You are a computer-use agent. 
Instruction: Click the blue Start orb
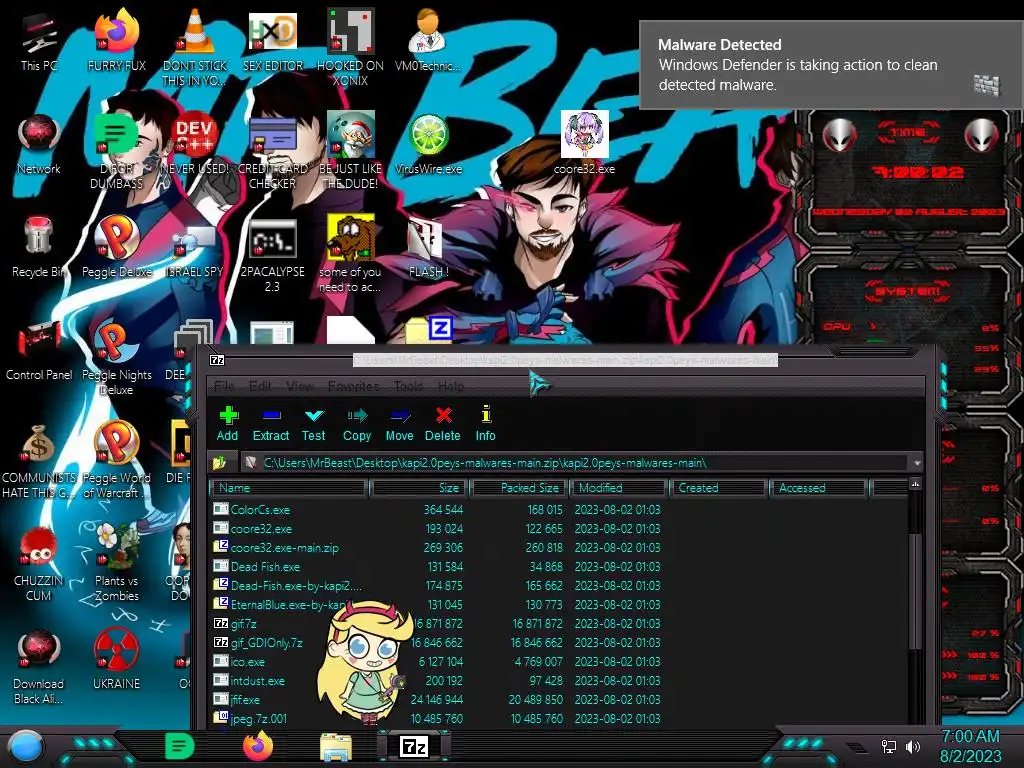[x=26, y=746]
